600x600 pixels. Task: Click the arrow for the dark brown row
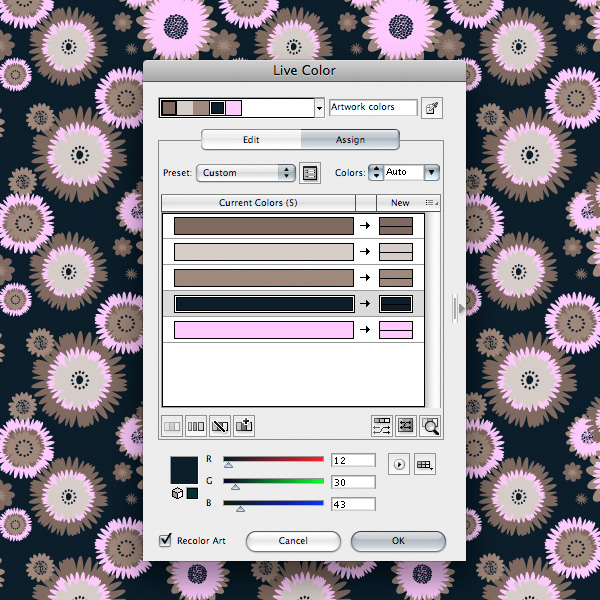[x=365, y=225]
